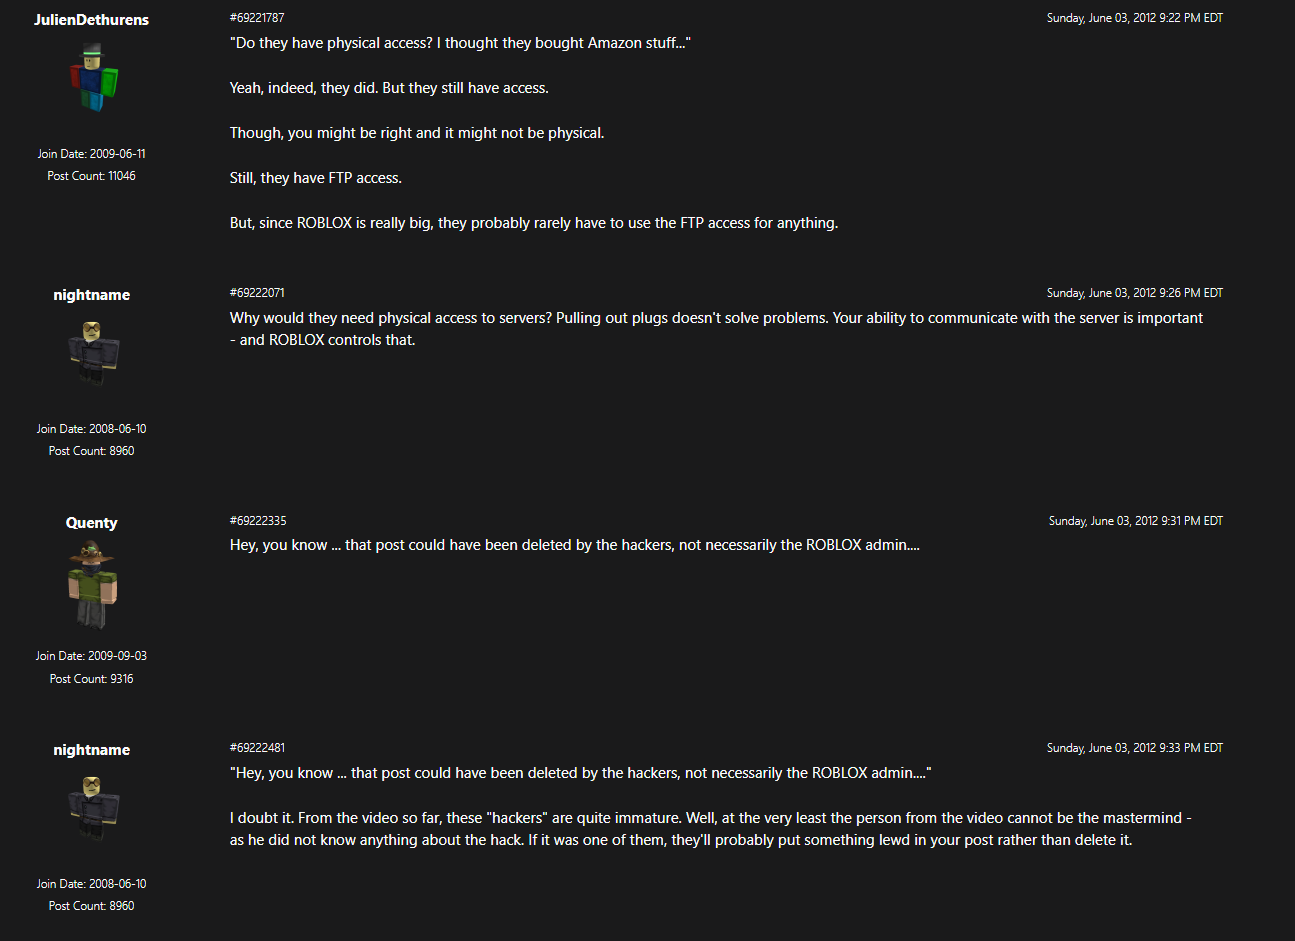Screen dimensions: 1295x941
Task: Open the bottom nightname username link
Action: (x=91, y=750)
